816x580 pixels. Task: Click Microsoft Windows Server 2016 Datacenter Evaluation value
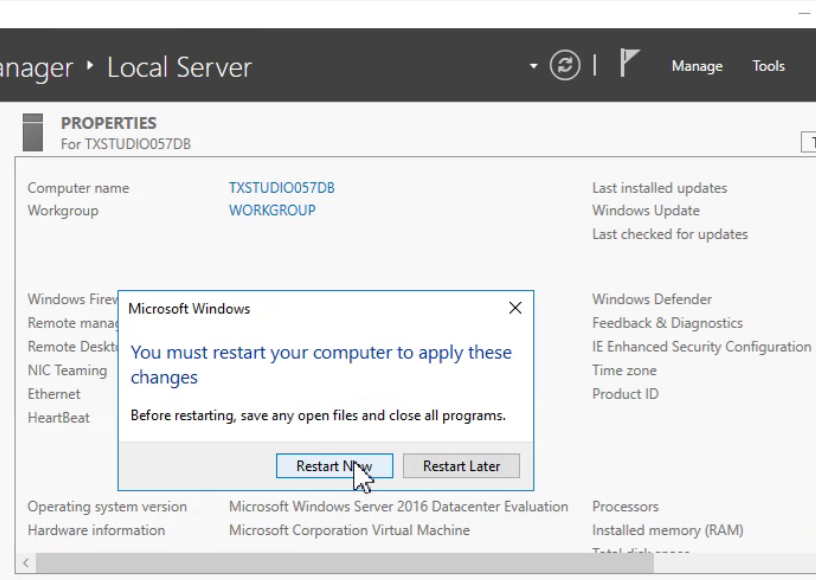tap(399, 507)
